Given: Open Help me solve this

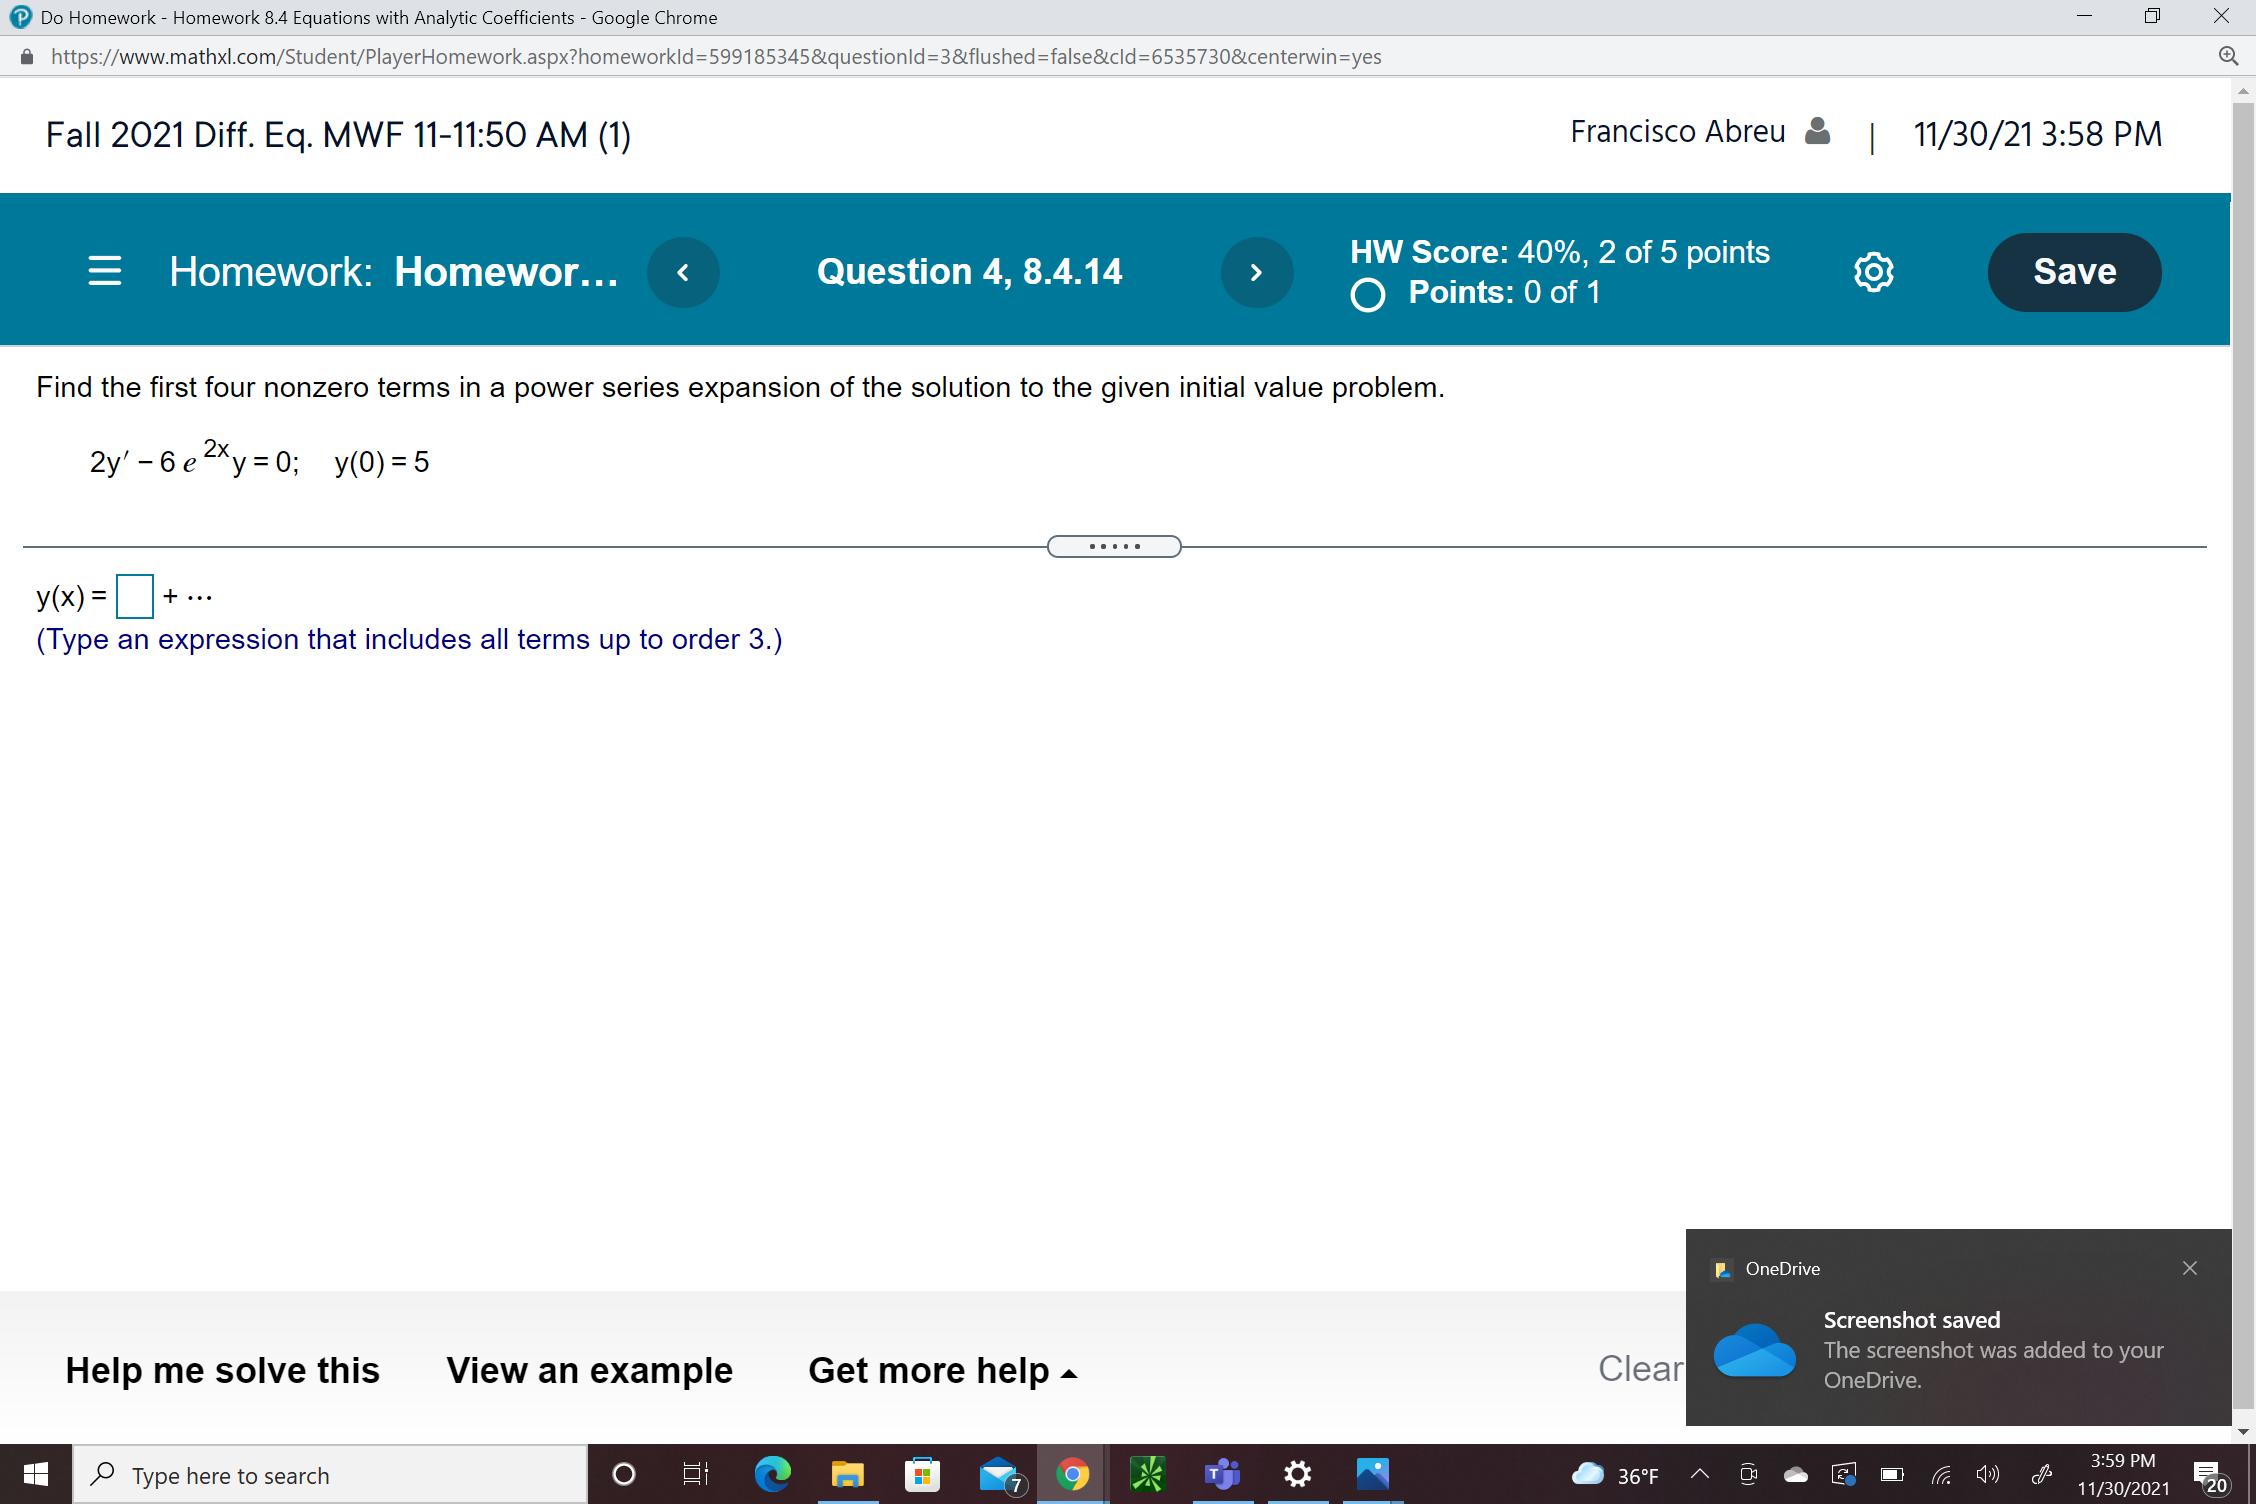Looking at the screenshot, I should (222, 1370).
